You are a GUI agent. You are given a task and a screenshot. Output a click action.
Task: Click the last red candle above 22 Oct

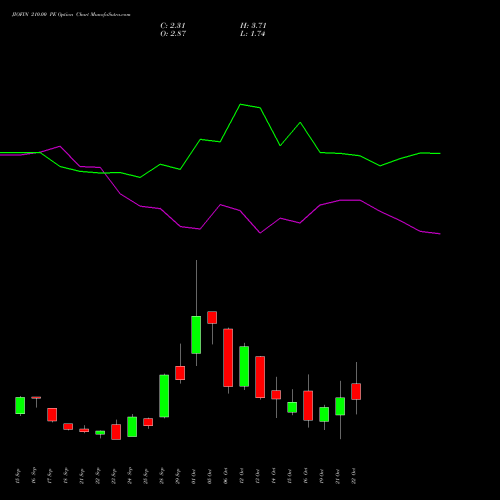(x=356, y=391)
